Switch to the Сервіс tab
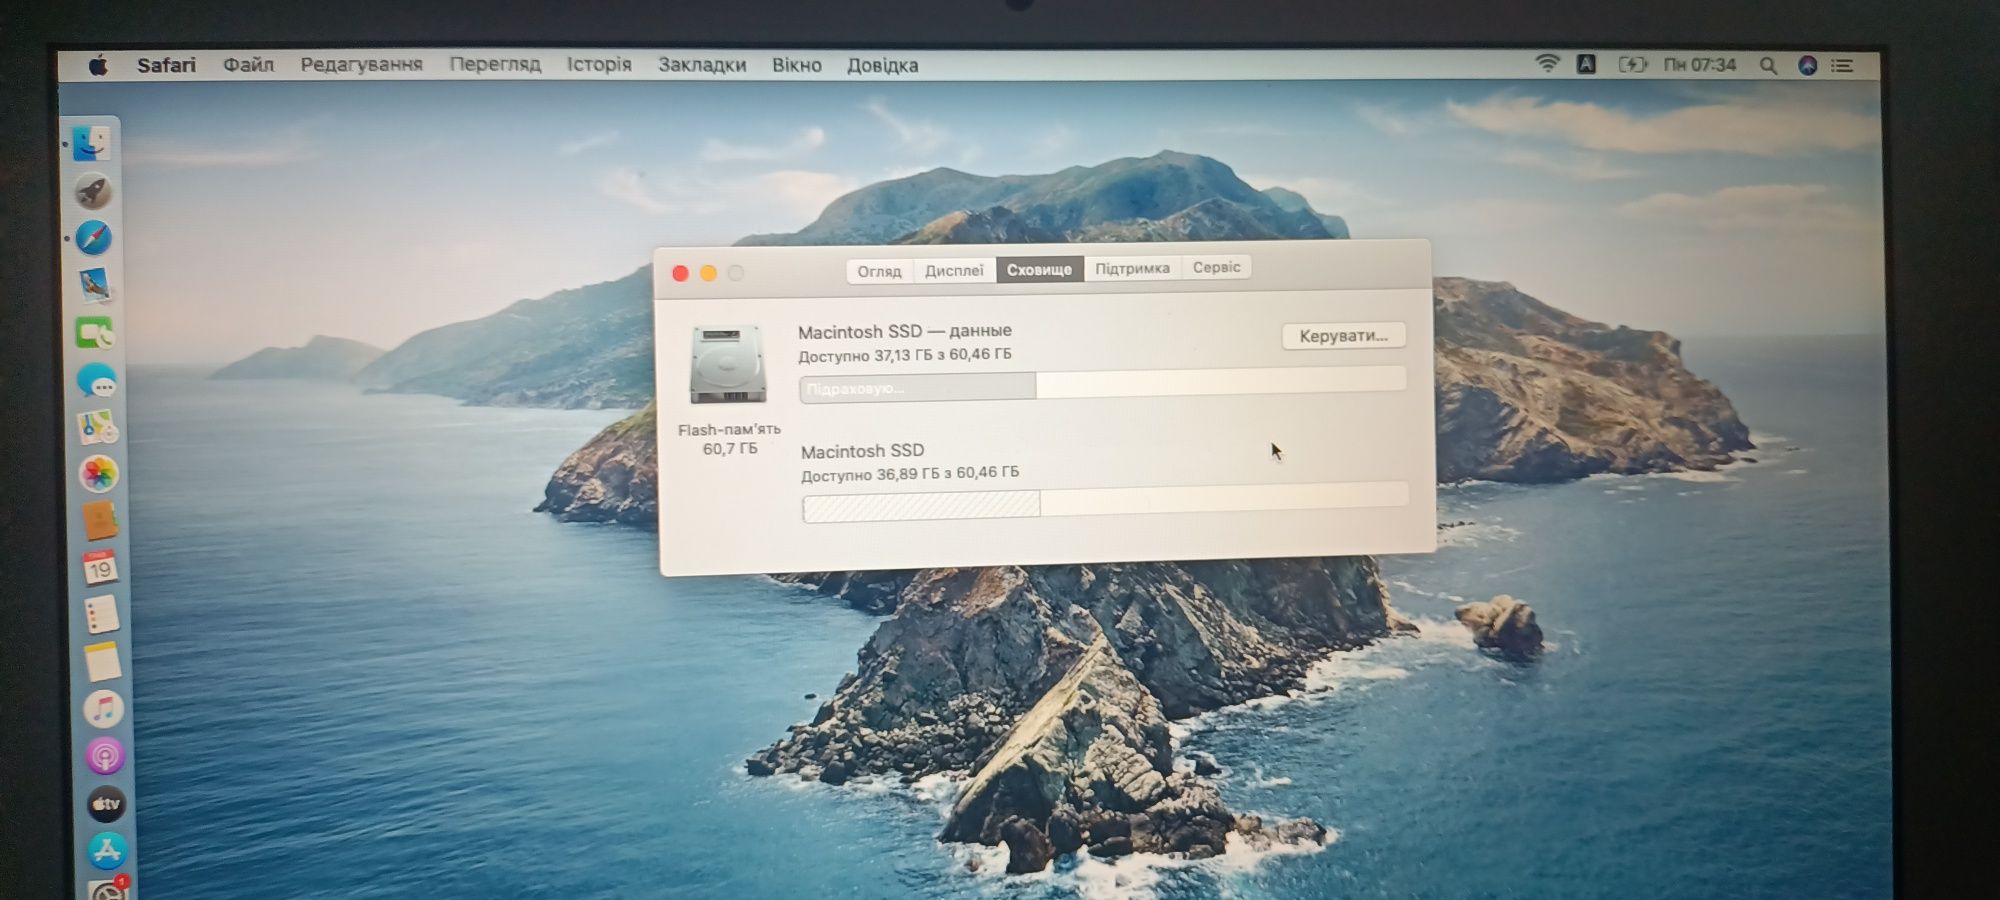This screenshot has height=900, width=2000. tap(1216, 267)
